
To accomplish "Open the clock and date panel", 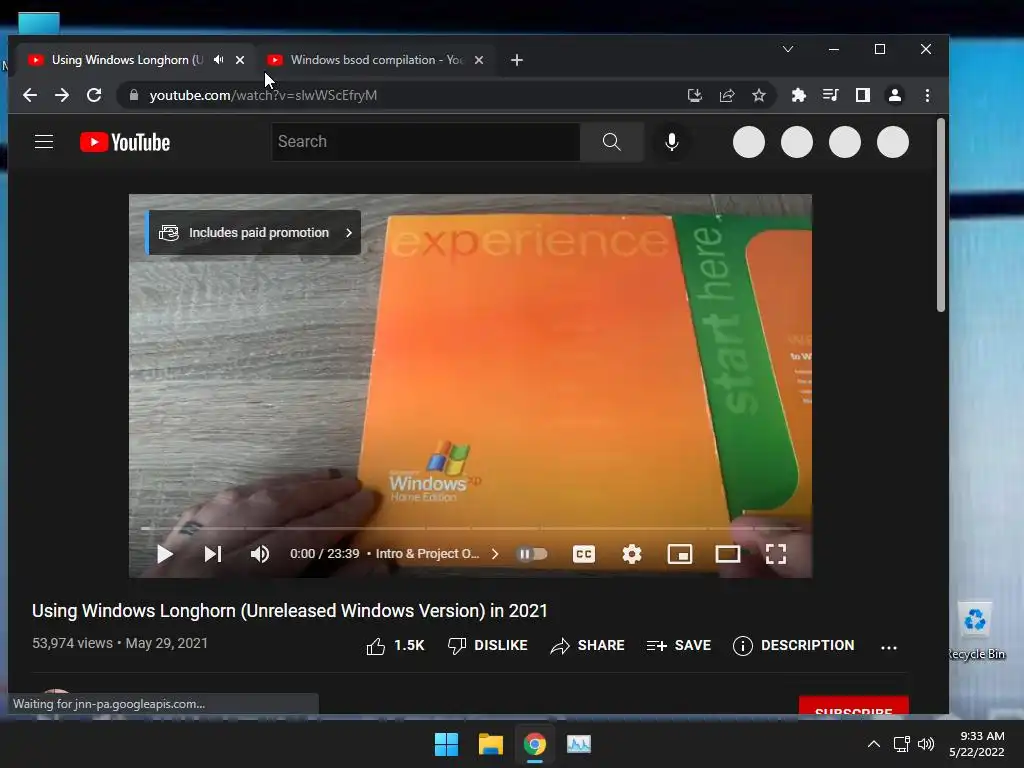I will [977, 744].
